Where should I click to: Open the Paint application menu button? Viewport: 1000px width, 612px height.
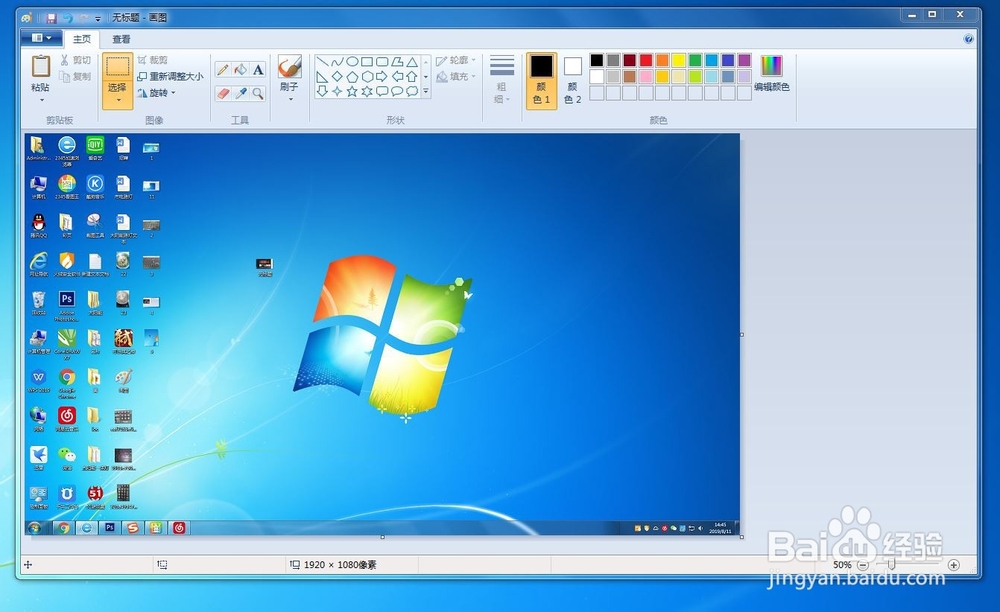[x=41, y=38]
